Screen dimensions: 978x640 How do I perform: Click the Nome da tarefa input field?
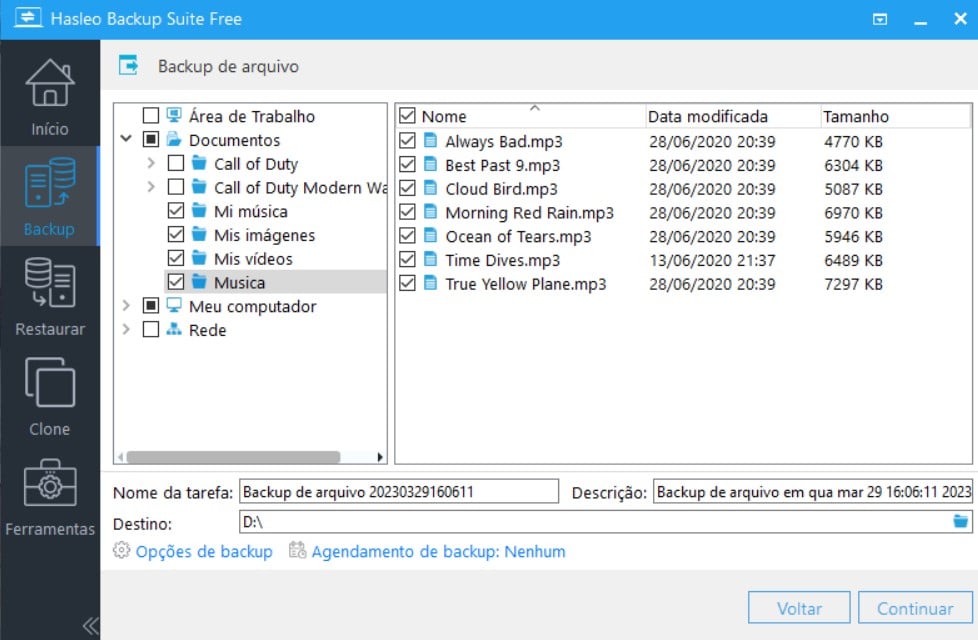pyautogui.click(x=399, y=492)
